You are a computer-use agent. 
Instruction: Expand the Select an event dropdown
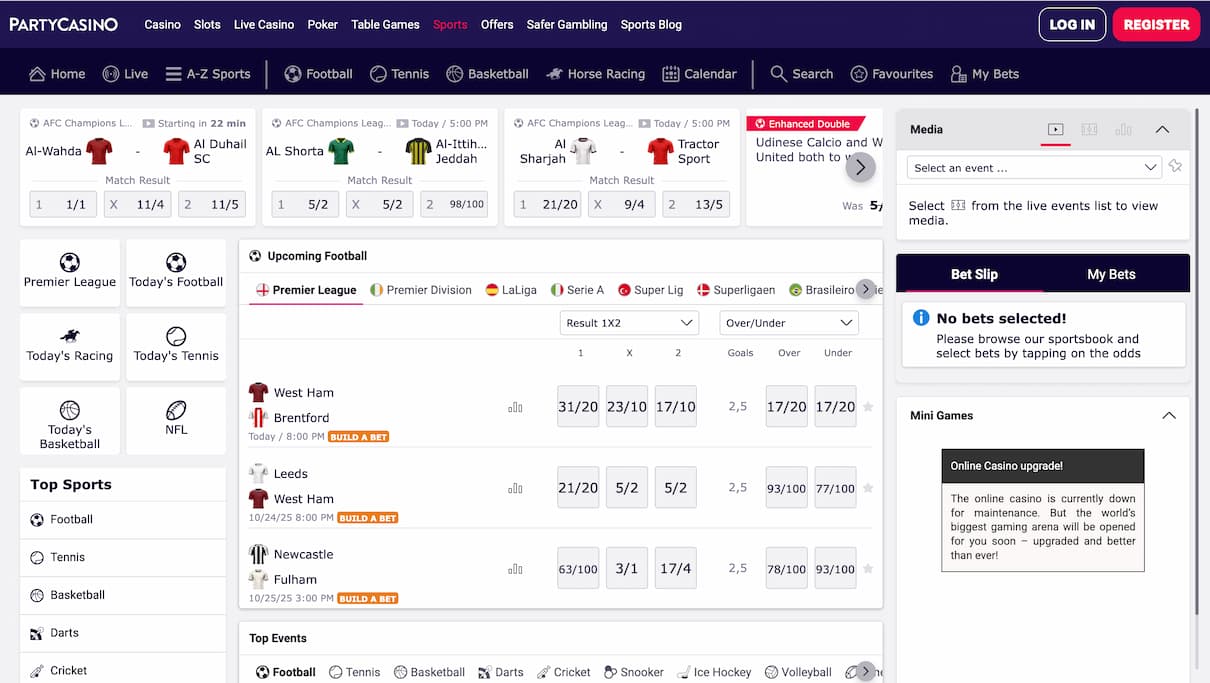coord(1035,168)
